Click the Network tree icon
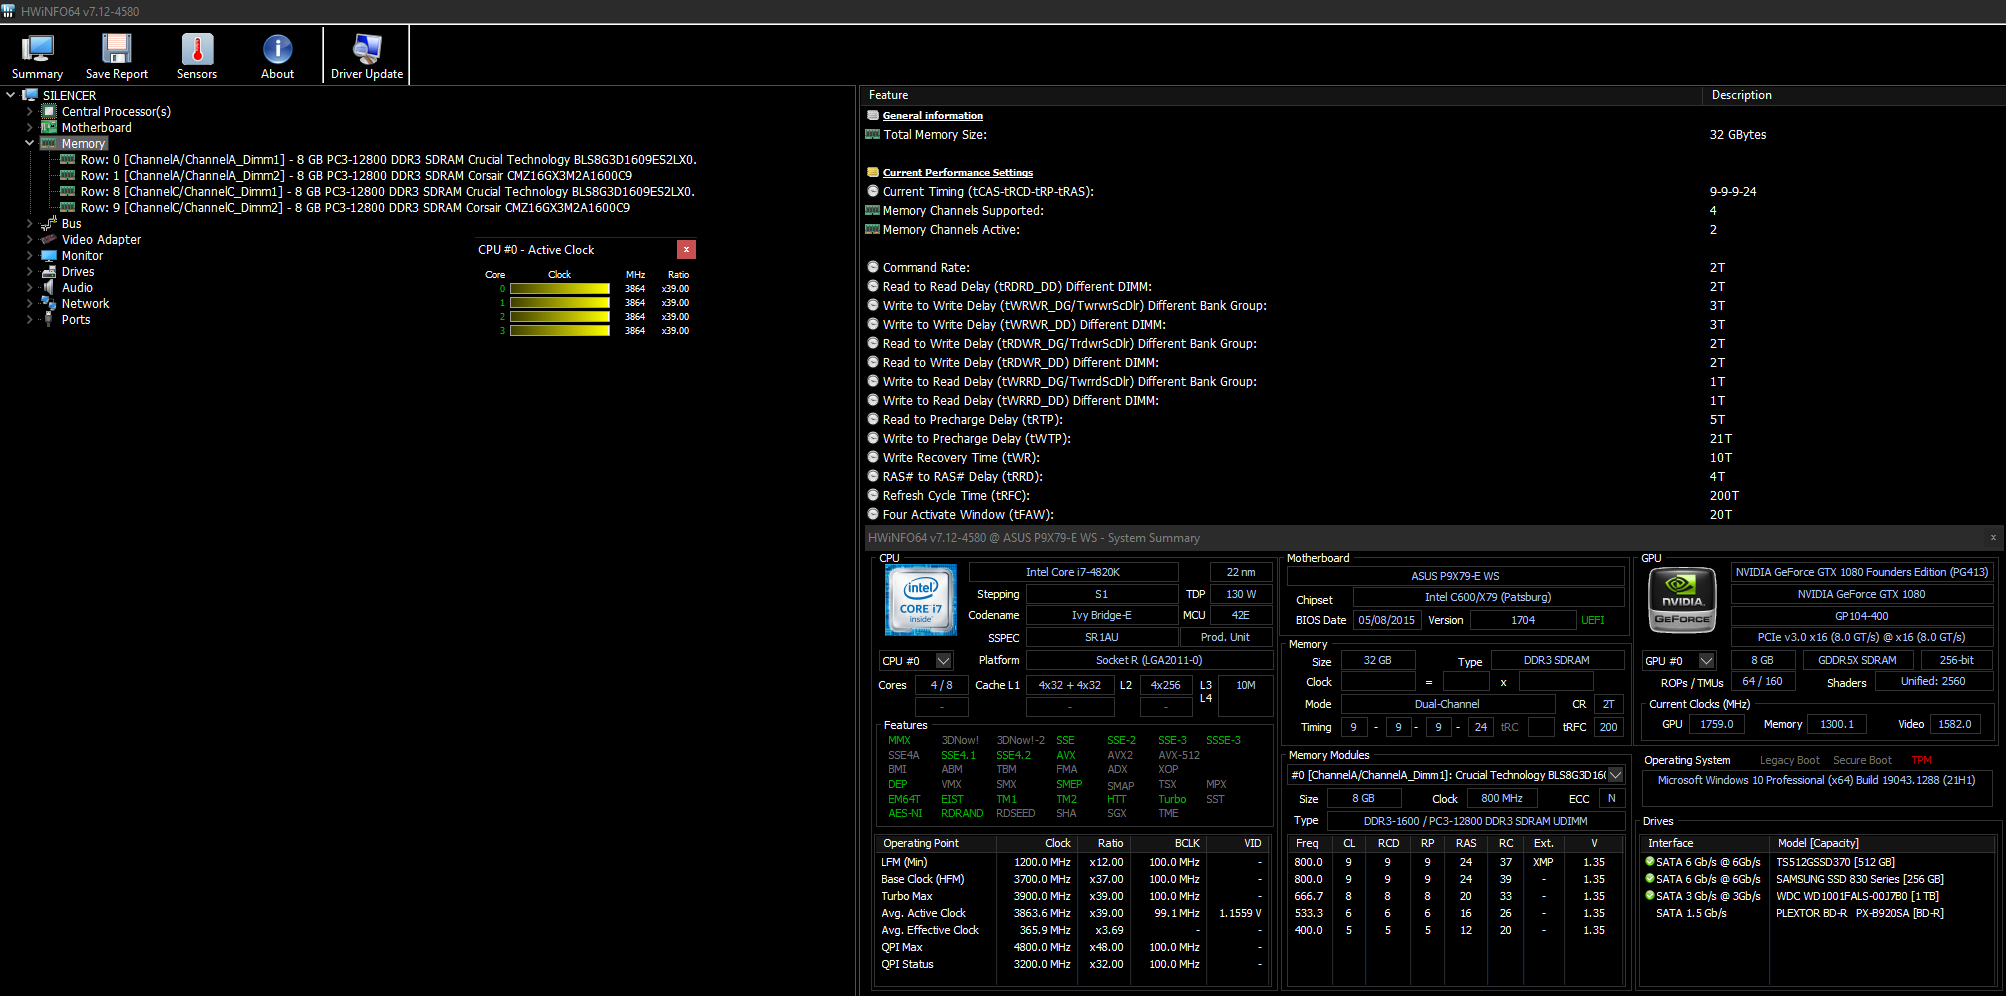The image size is (2006, 996). 49,304
